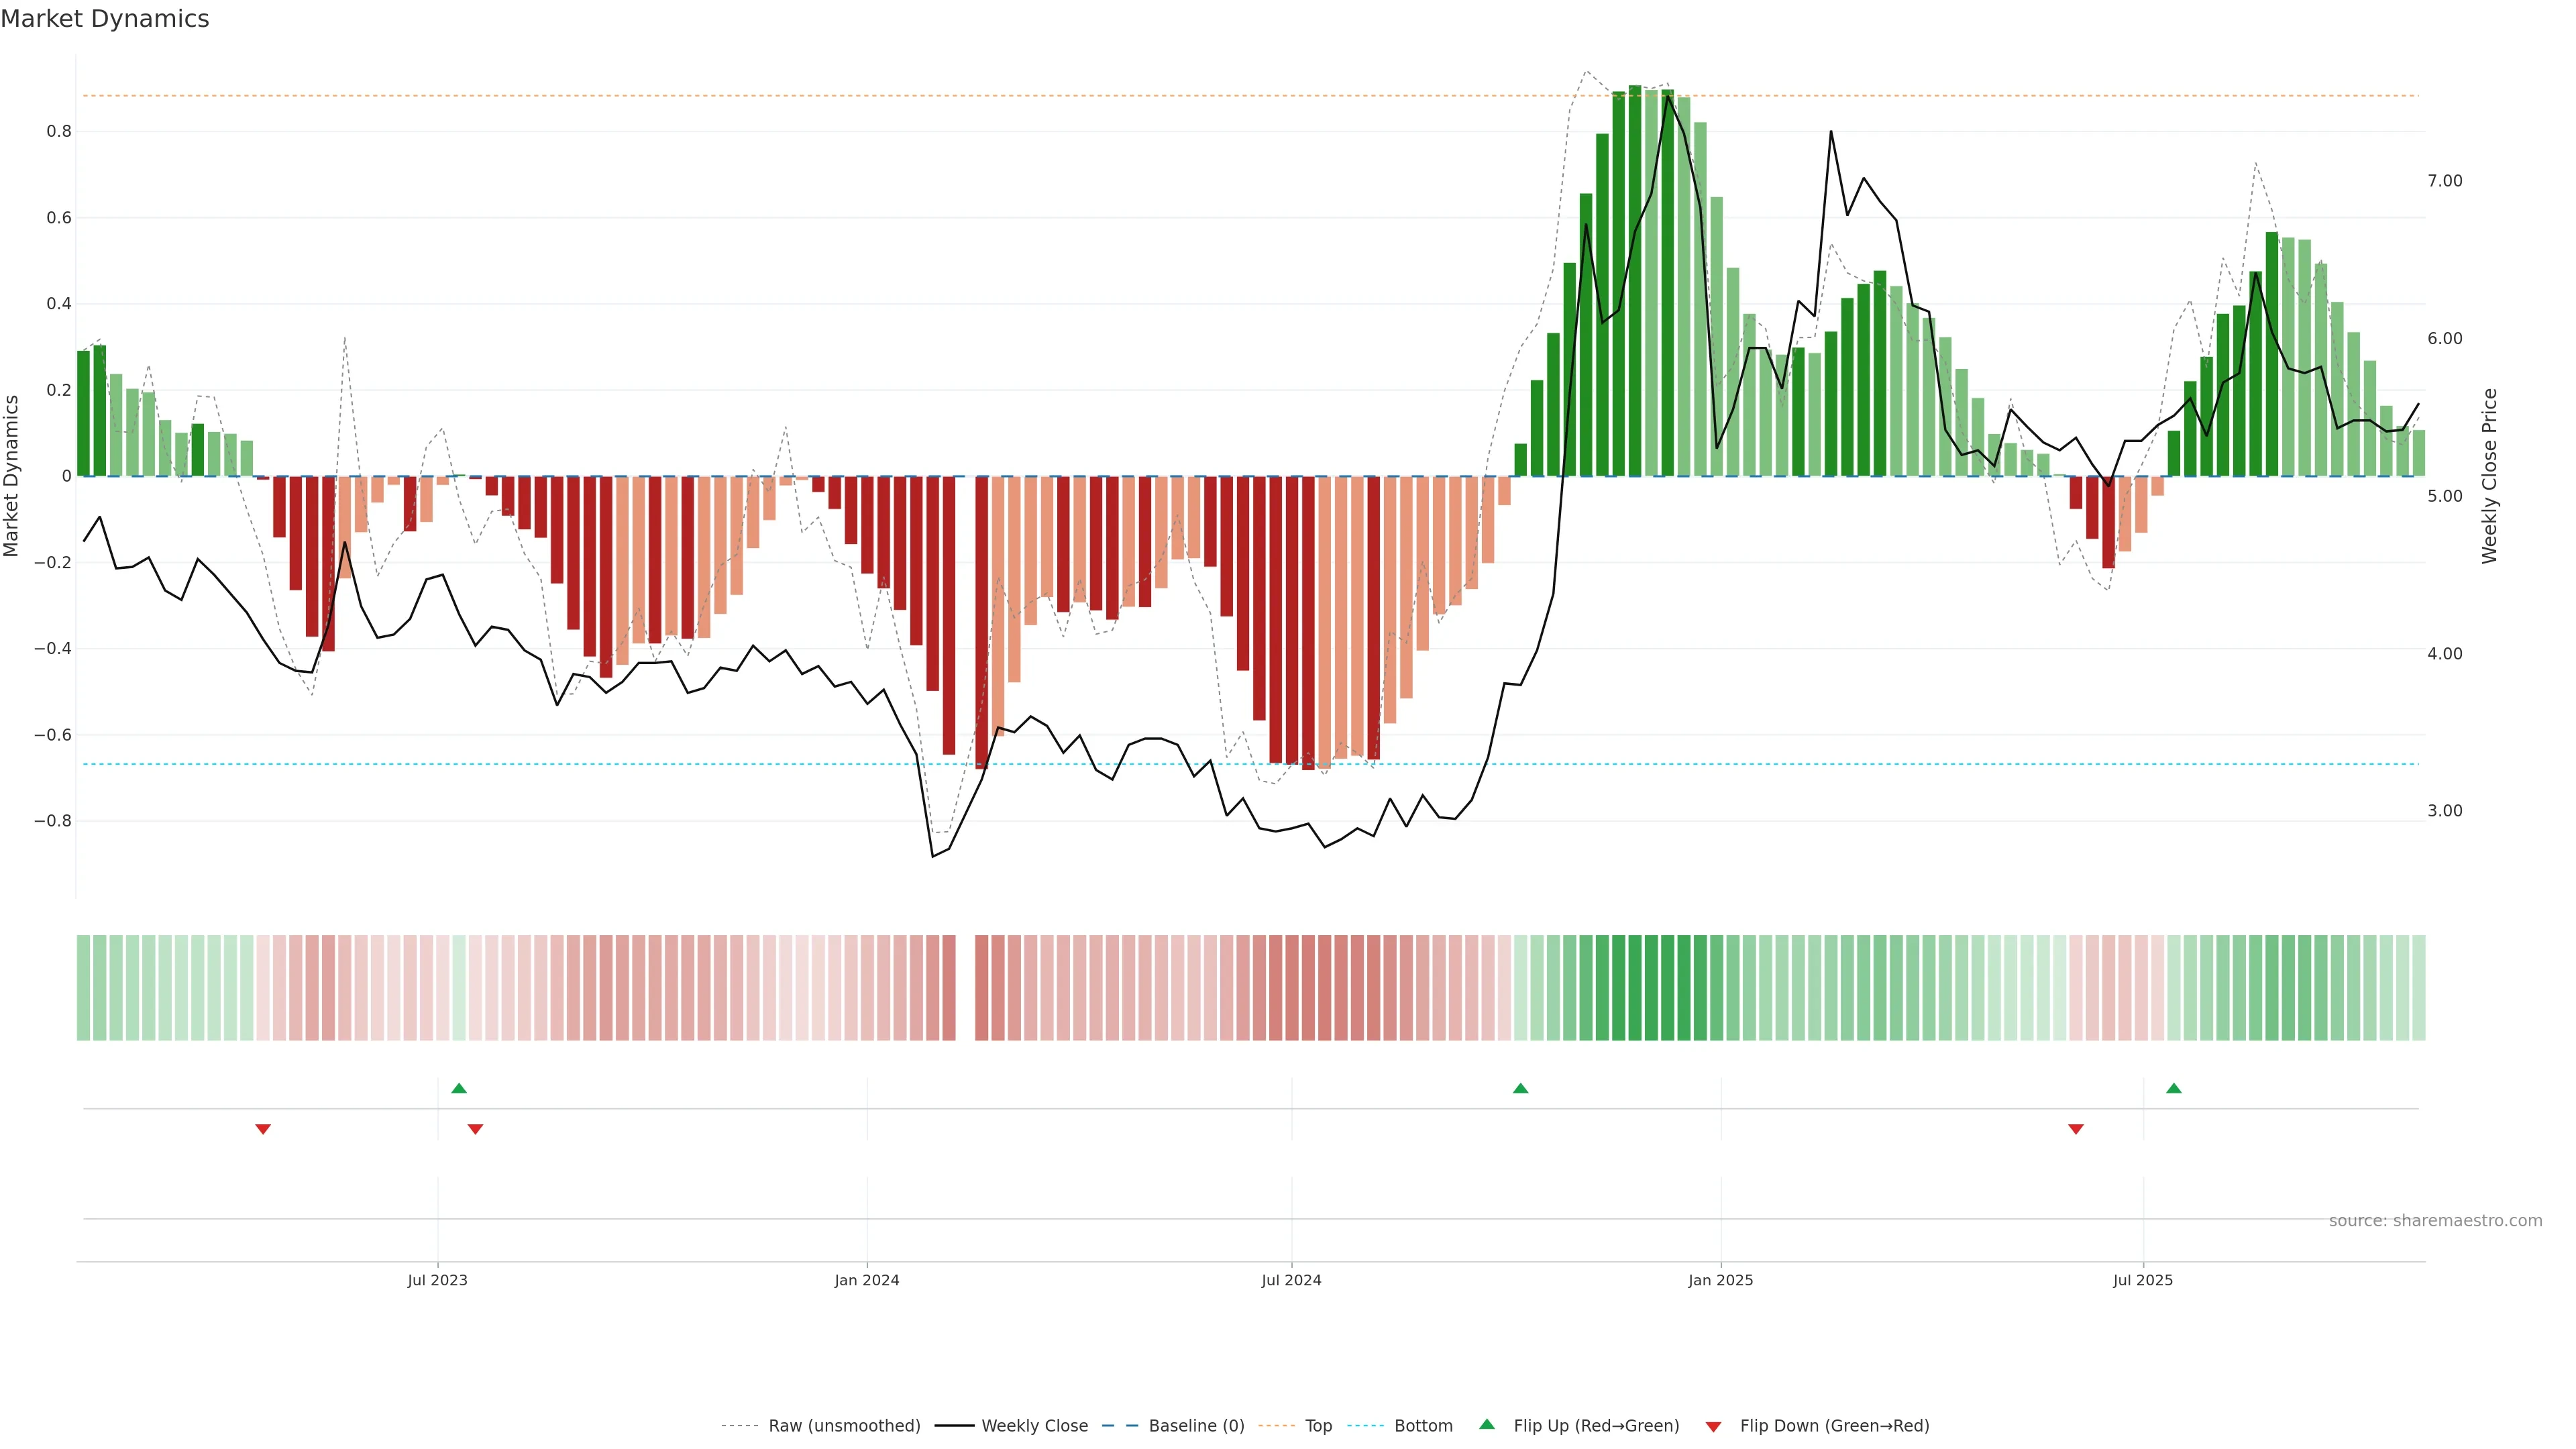This screenshot has width=2576, height=1449.
Task: Toggle the Weekly Close legend entry
Action: pos(1034,1426)
